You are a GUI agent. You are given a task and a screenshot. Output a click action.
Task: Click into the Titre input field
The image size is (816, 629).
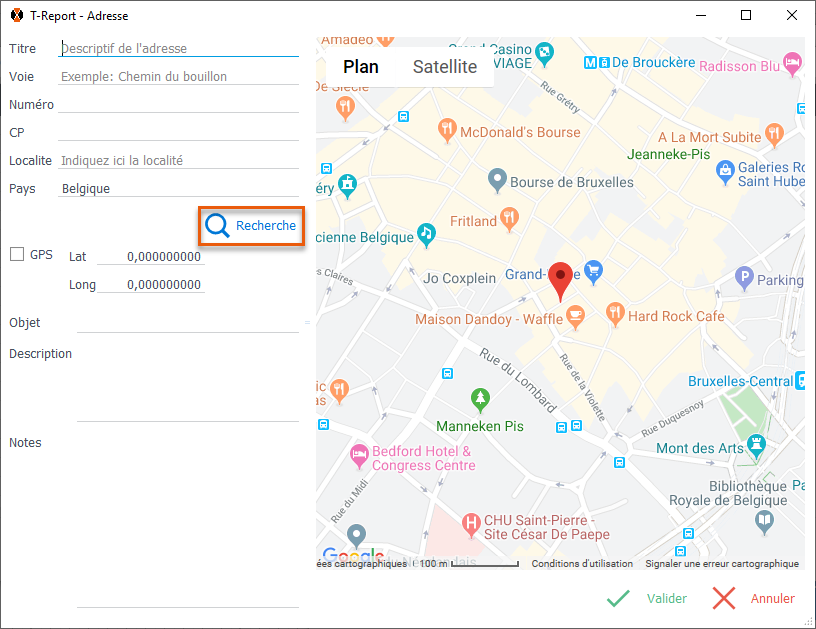click(x=178, y=48)
